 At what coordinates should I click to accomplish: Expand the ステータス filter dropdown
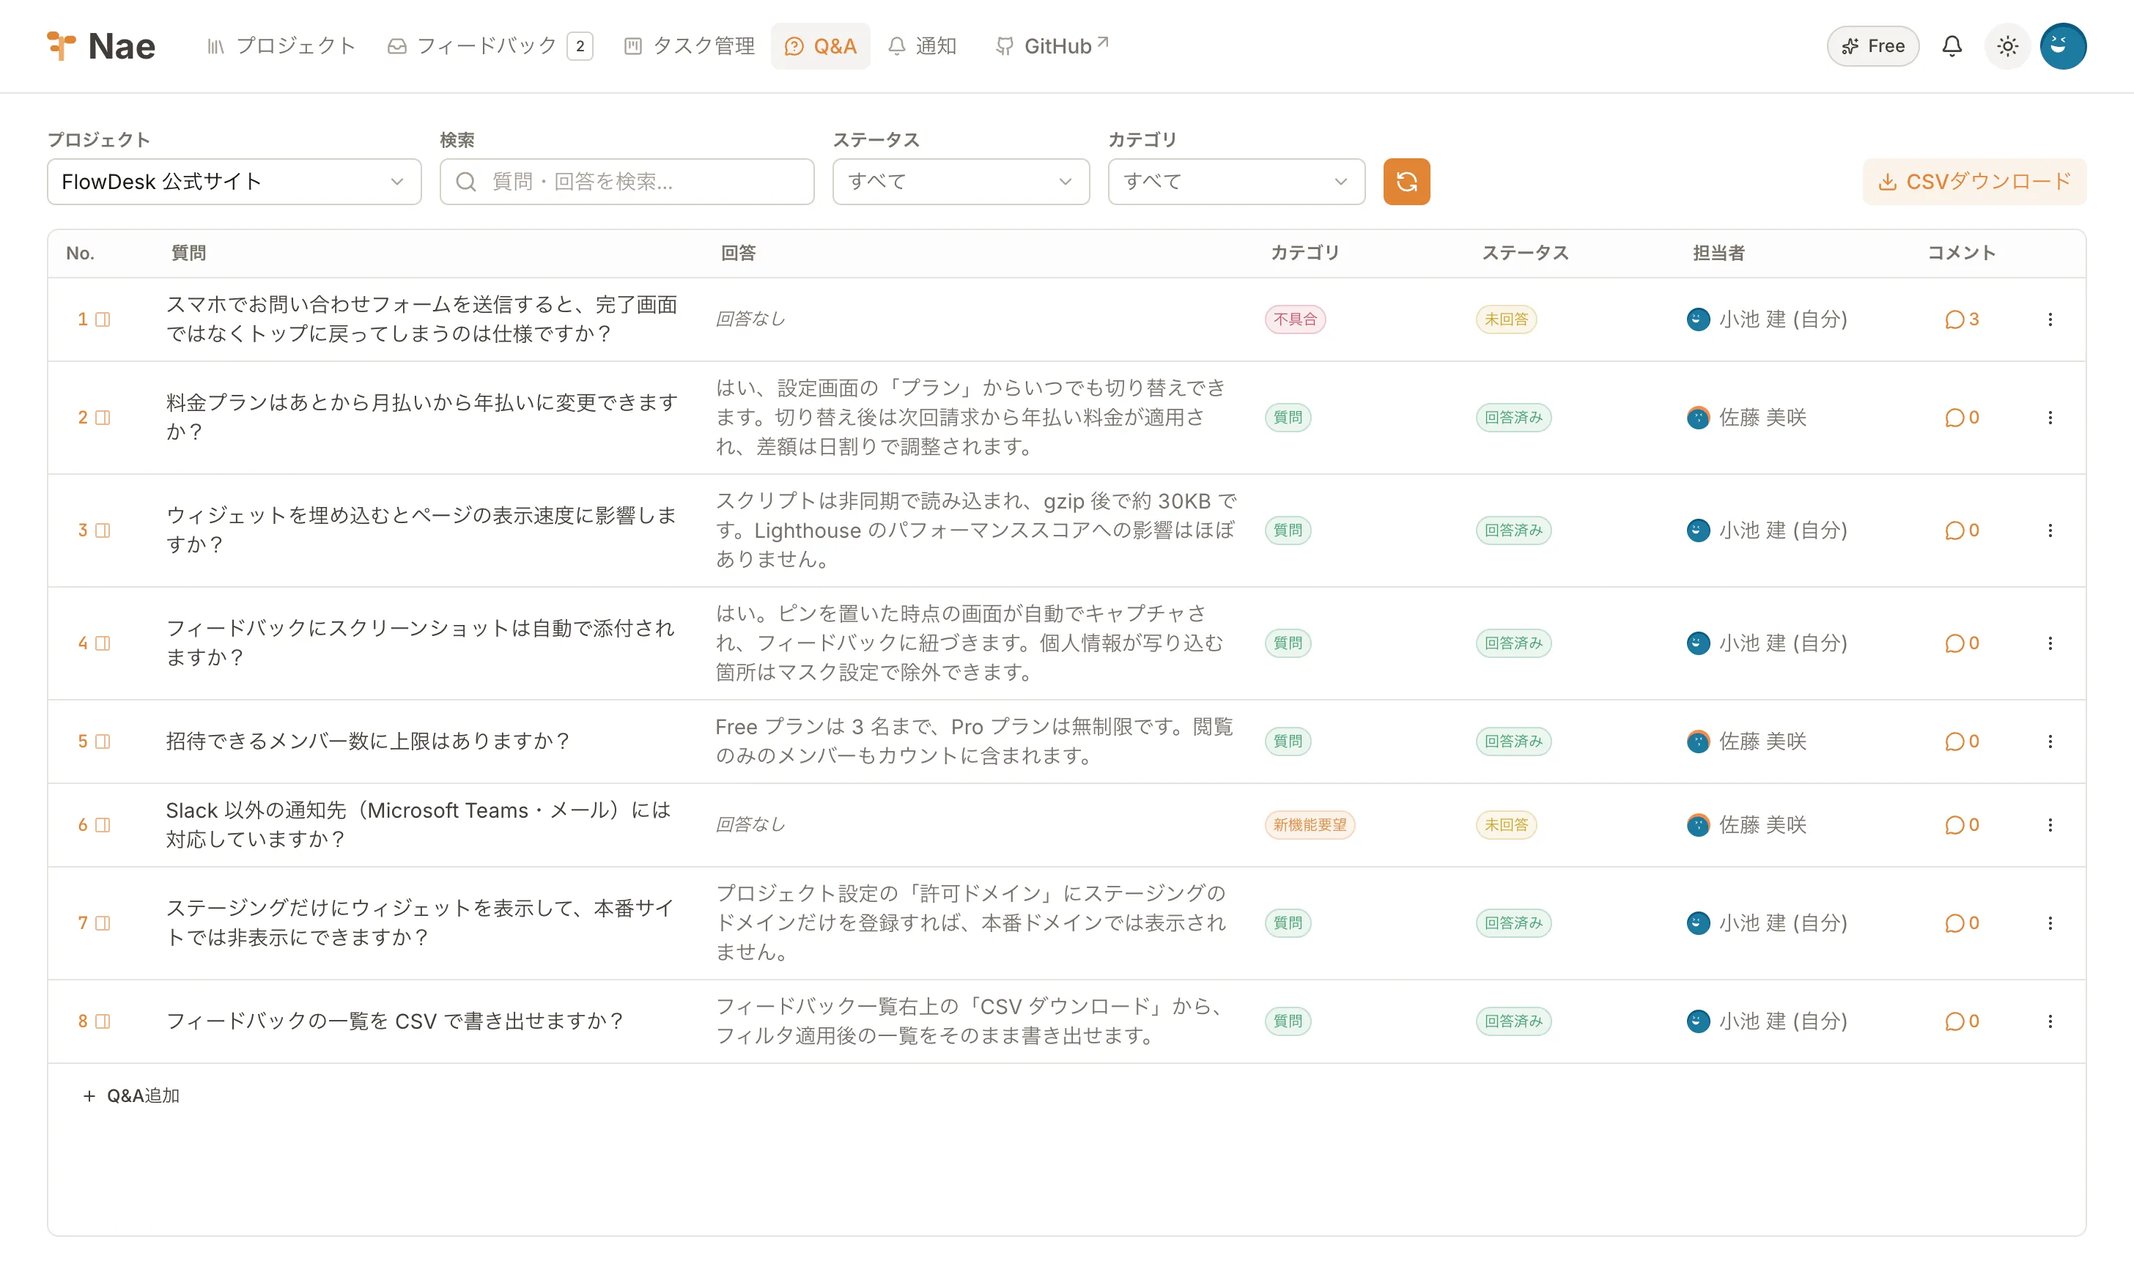(961, 181)
